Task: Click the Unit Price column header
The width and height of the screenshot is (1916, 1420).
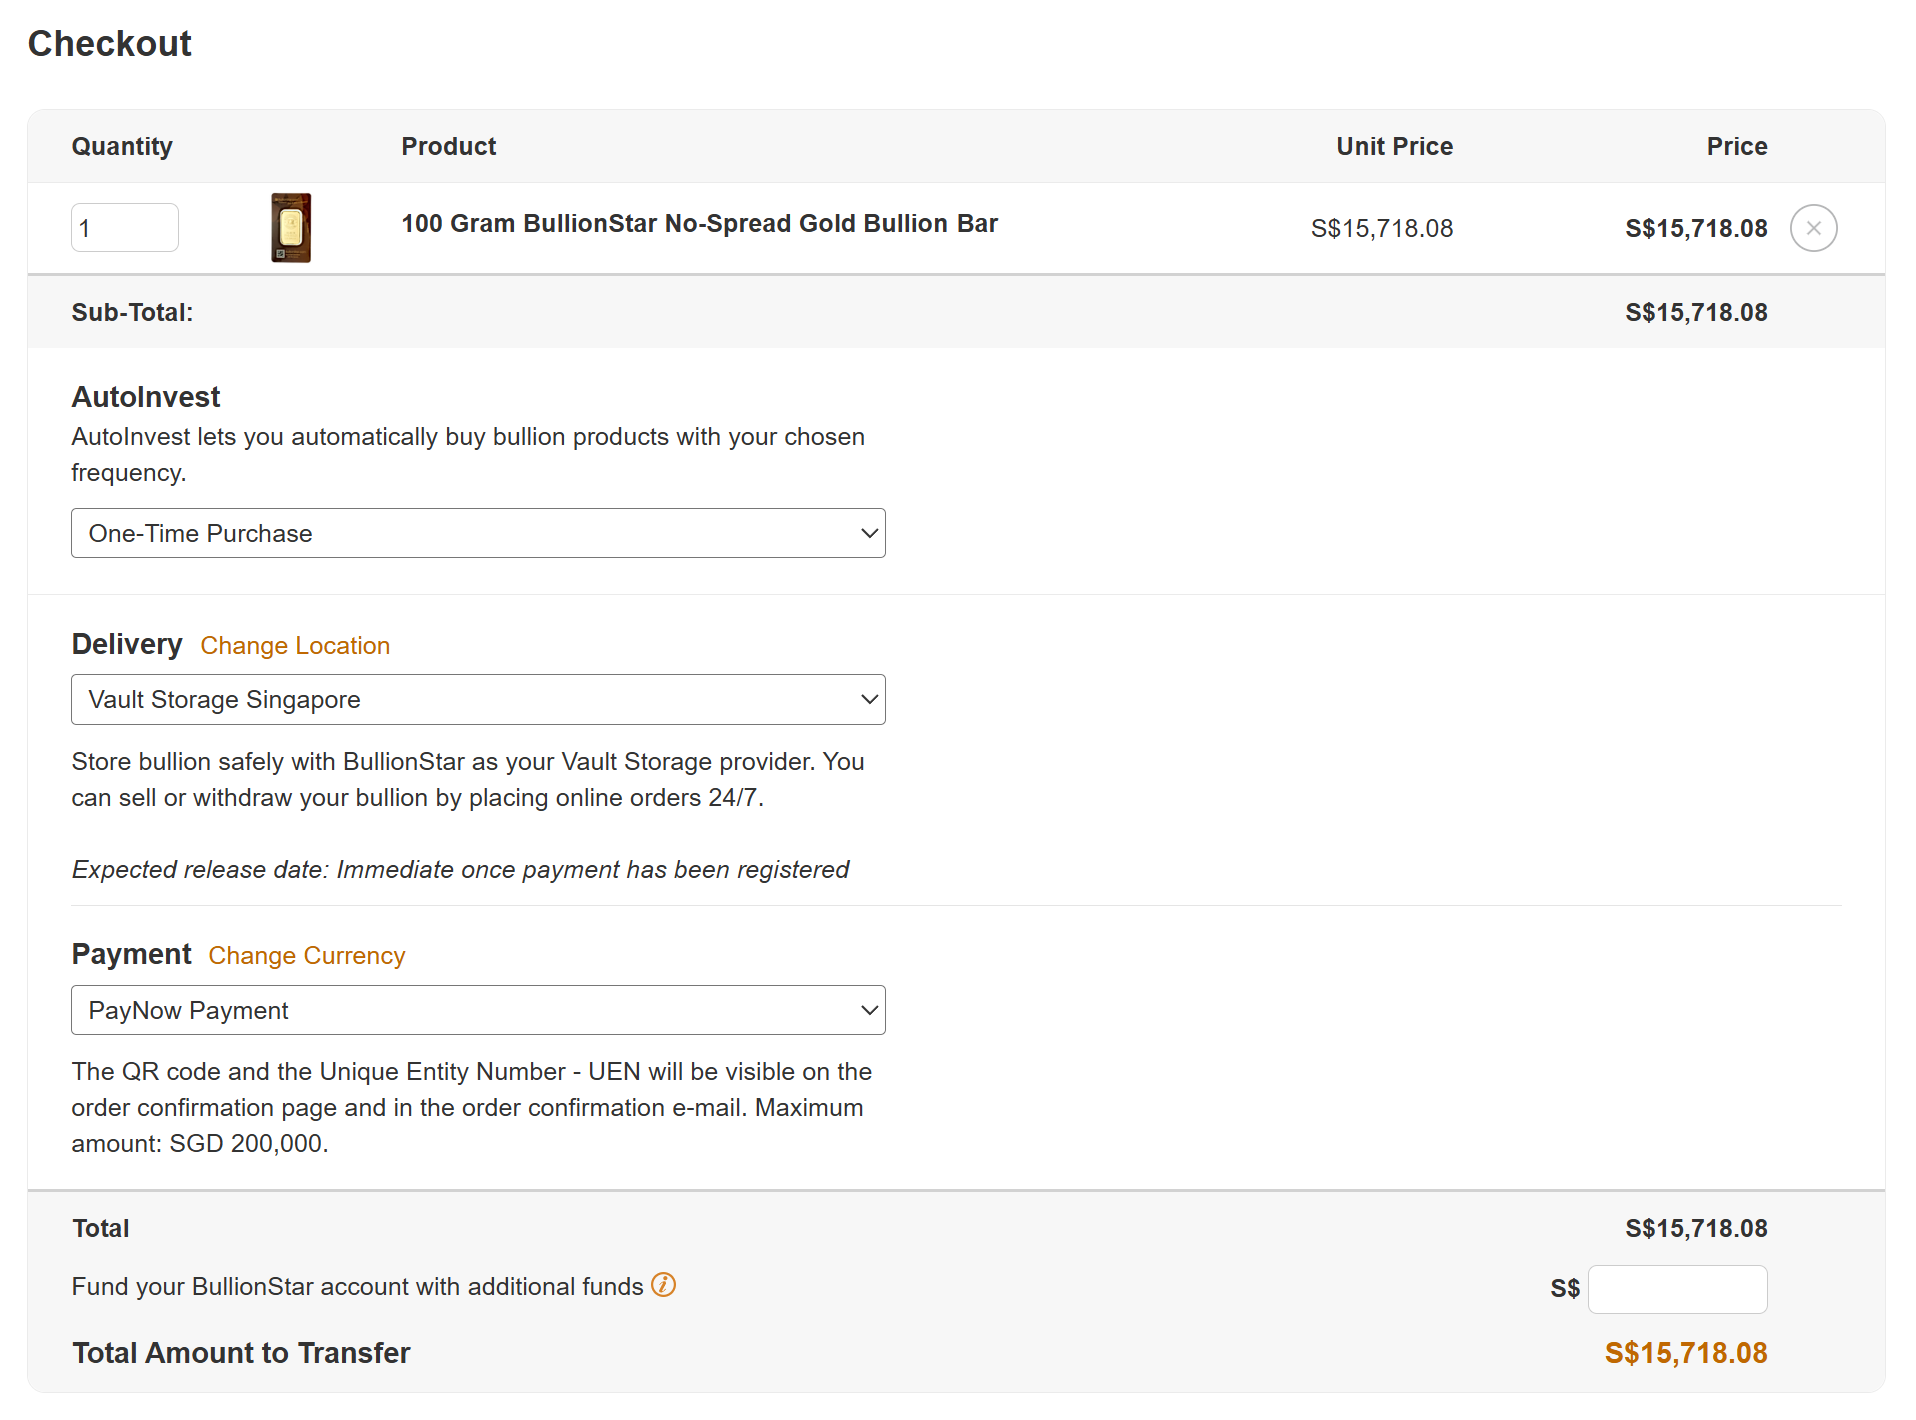Action: (1394, 147)
